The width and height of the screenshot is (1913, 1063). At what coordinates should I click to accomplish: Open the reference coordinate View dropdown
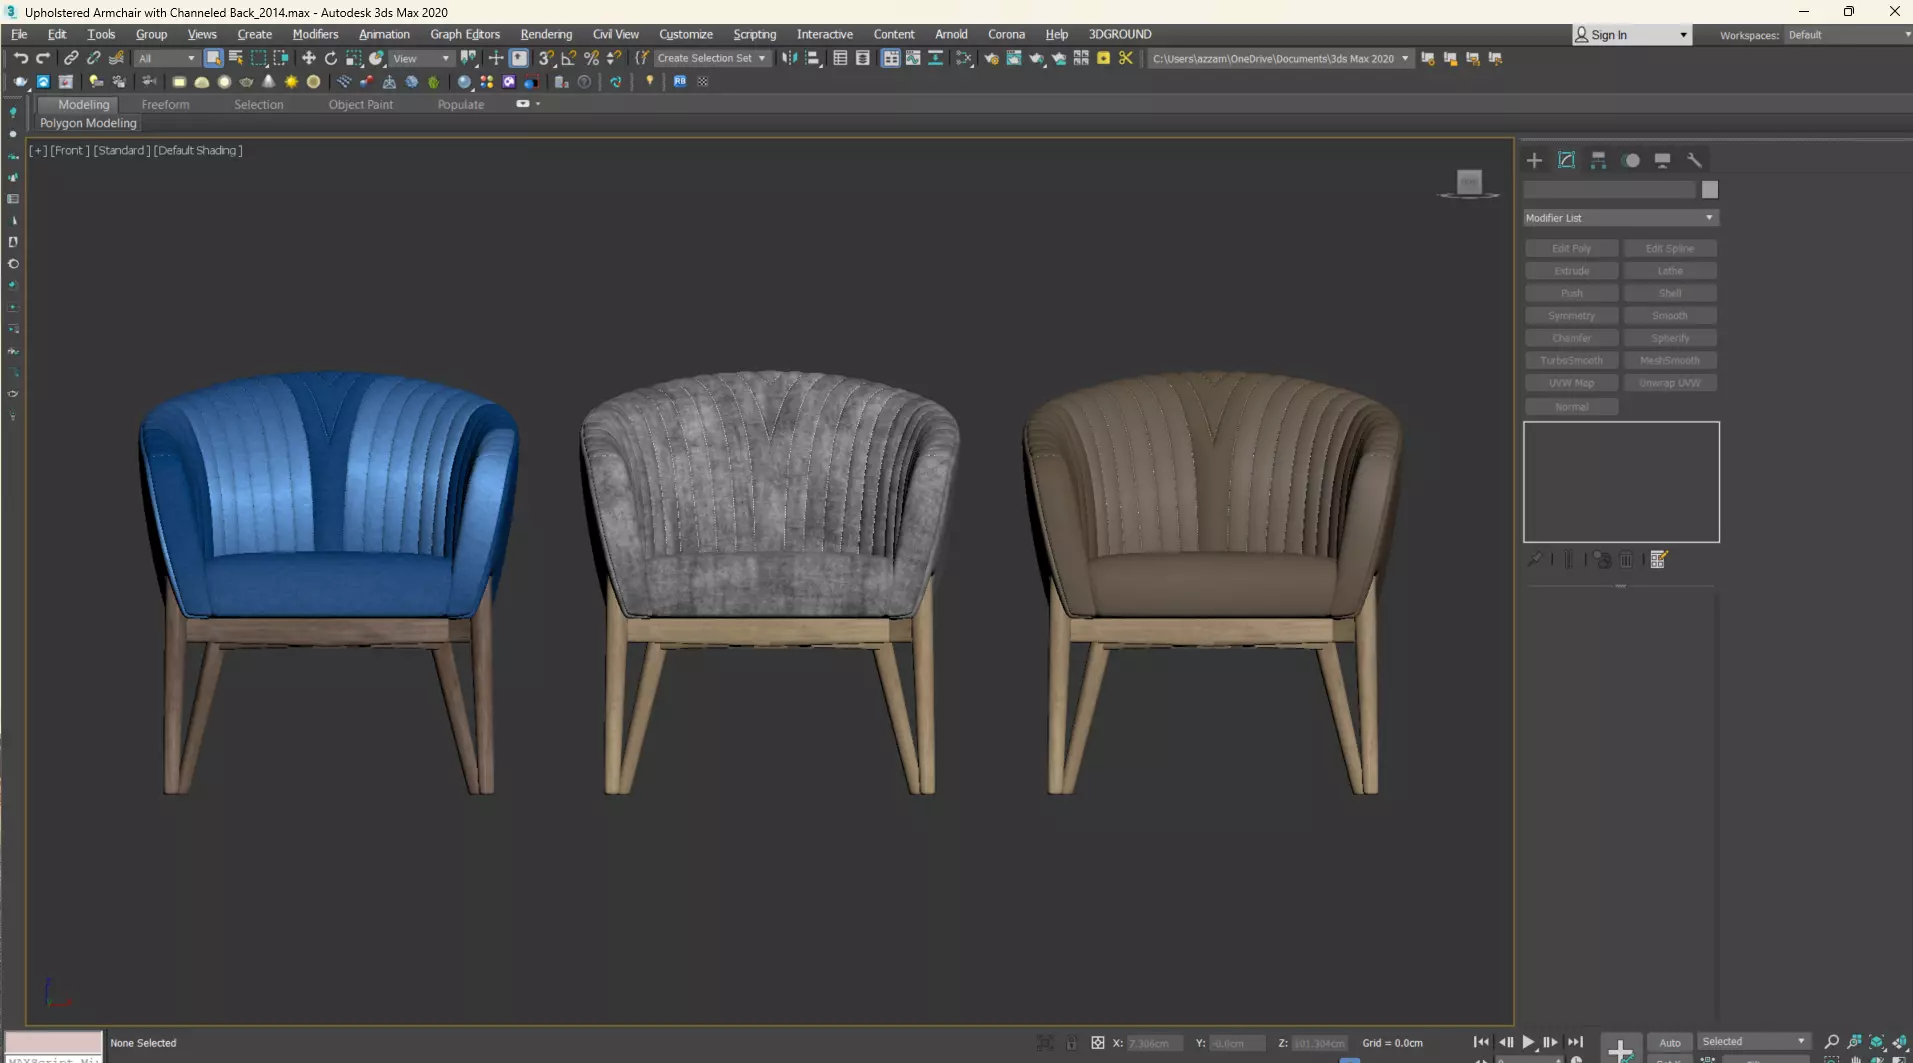coord(421,58)
